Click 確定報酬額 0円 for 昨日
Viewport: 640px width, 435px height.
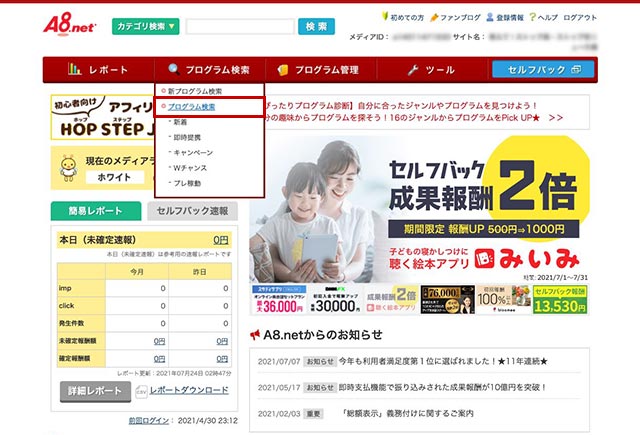222,359
